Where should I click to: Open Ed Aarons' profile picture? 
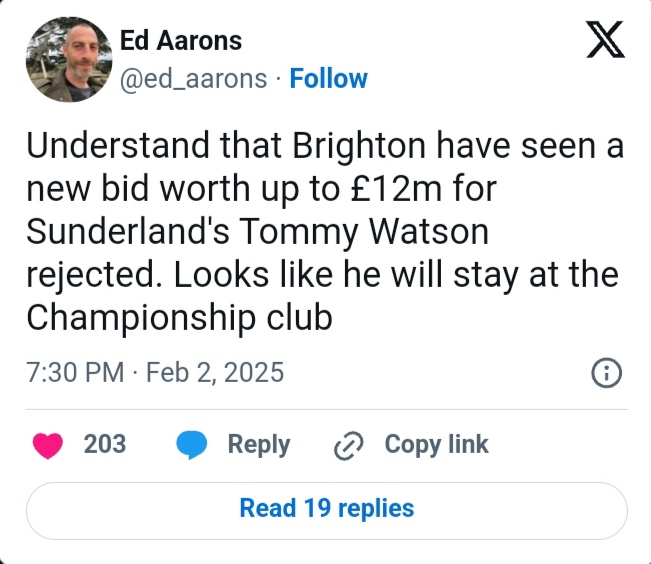click(66, 60)
